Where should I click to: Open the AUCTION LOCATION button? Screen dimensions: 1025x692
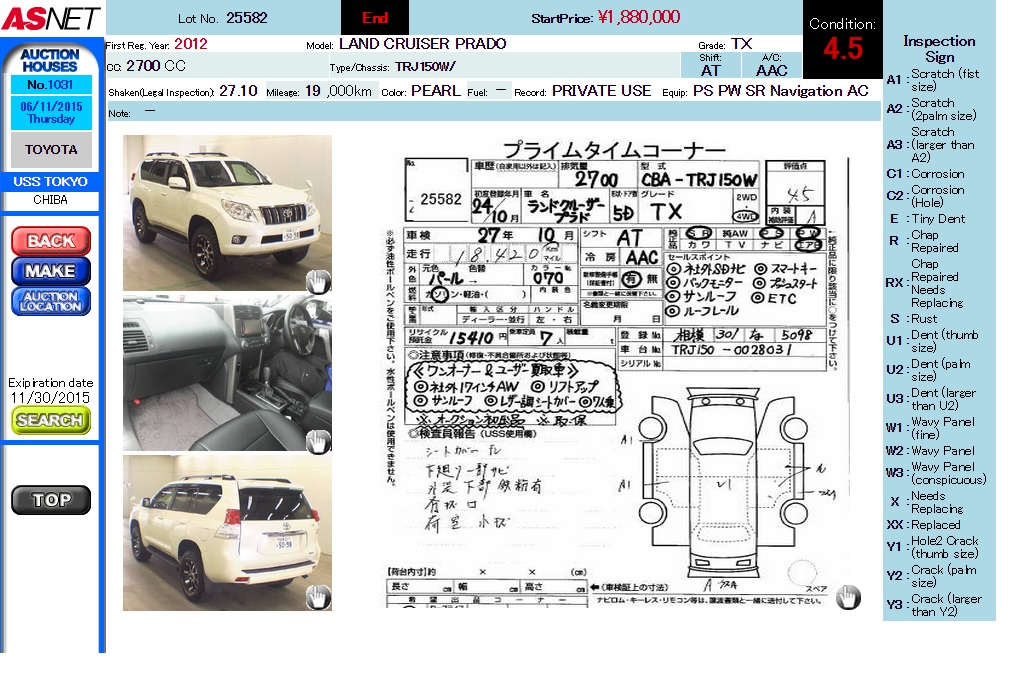(x=51, y=301)
